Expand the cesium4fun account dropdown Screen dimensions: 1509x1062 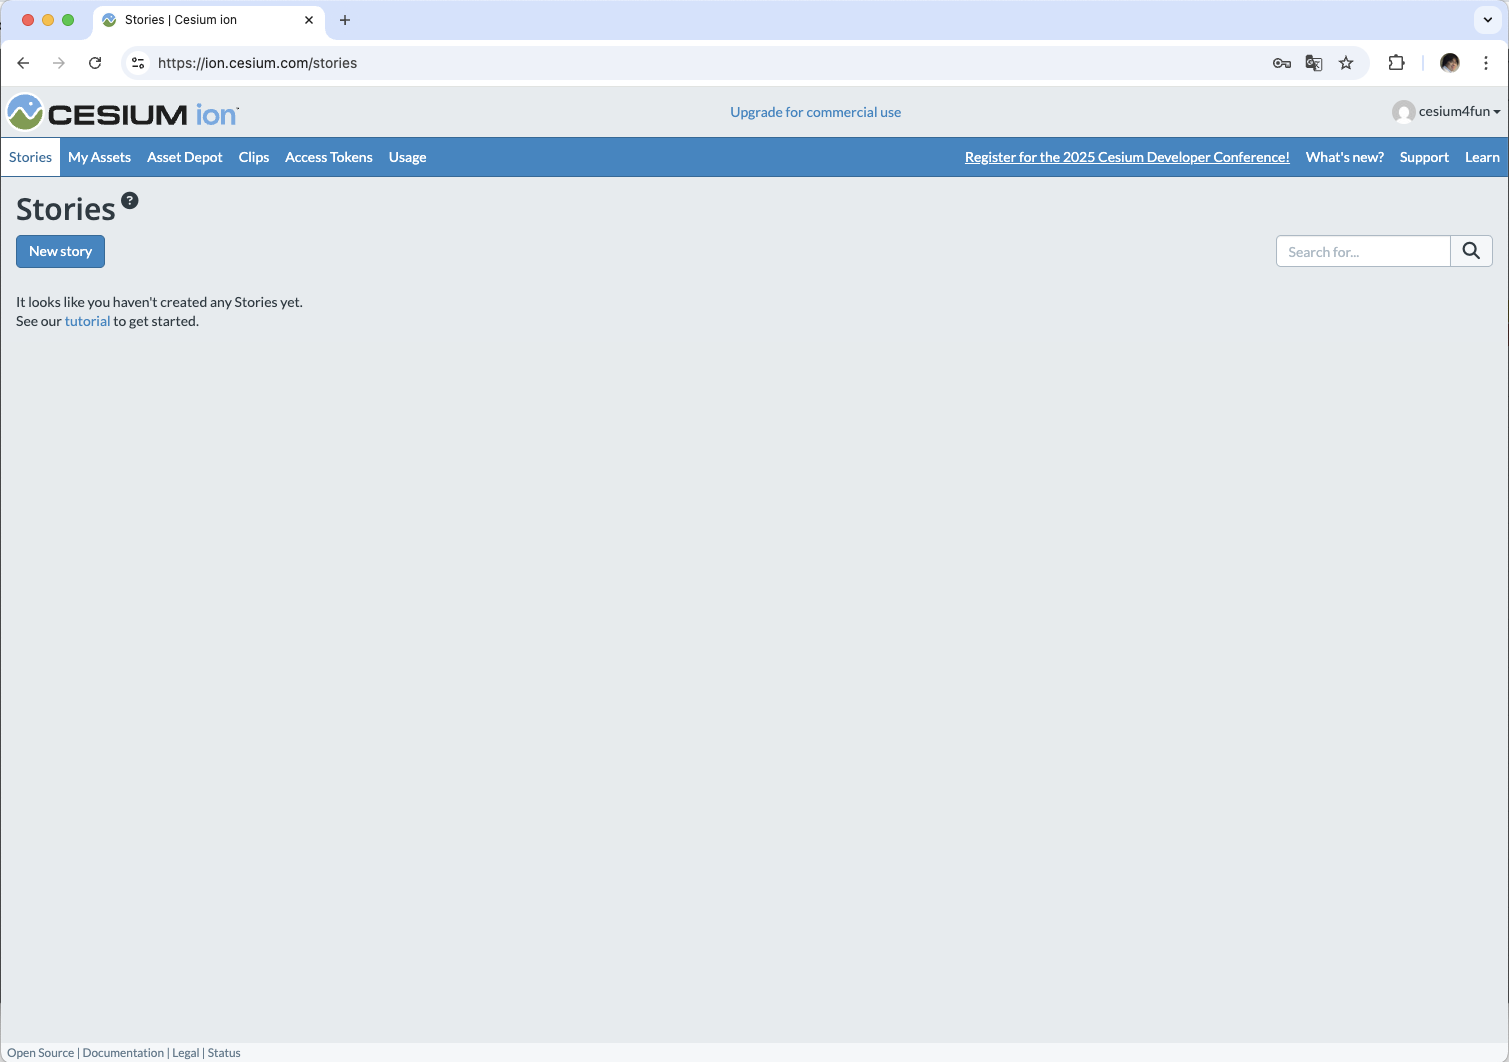[1446, 111]
